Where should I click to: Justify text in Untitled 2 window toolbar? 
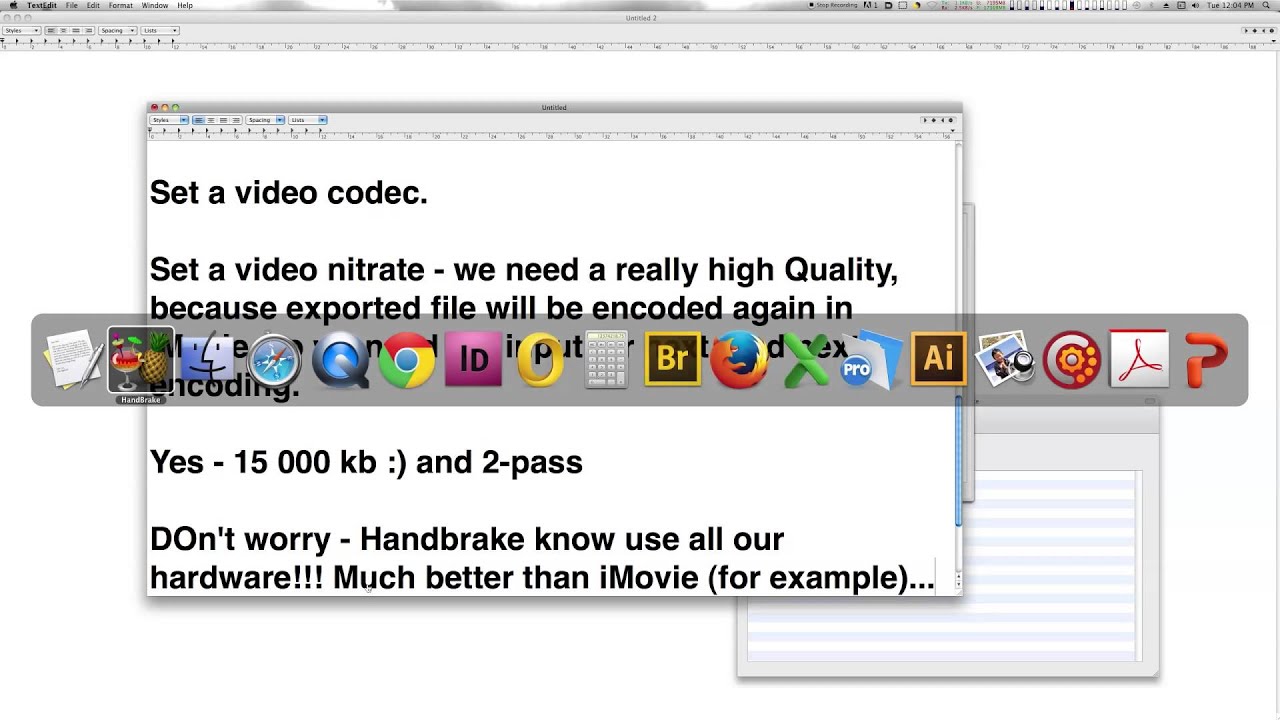75,31
